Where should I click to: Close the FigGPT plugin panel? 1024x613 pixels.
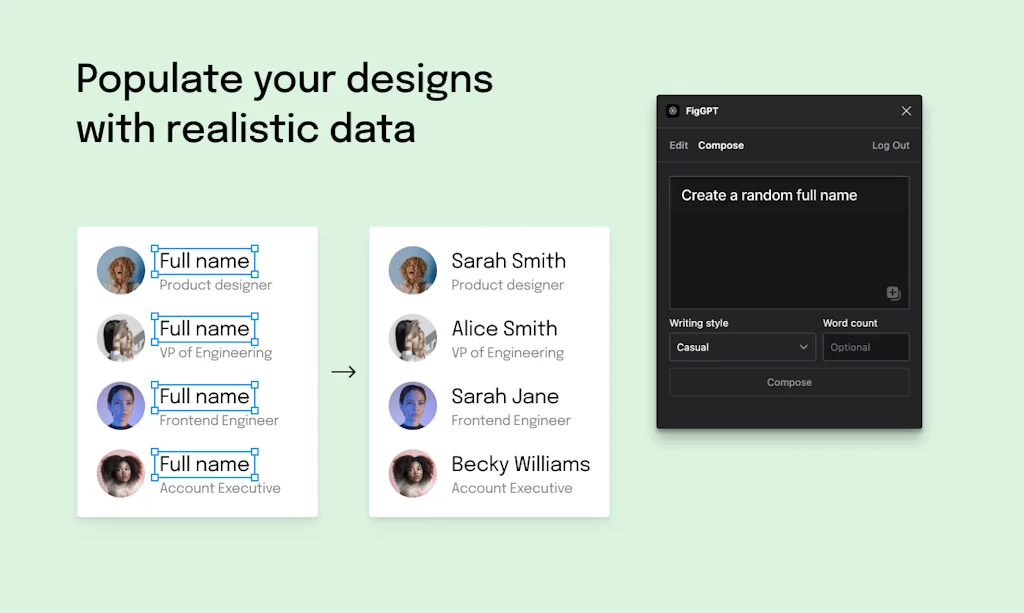[x=906, y=110]
